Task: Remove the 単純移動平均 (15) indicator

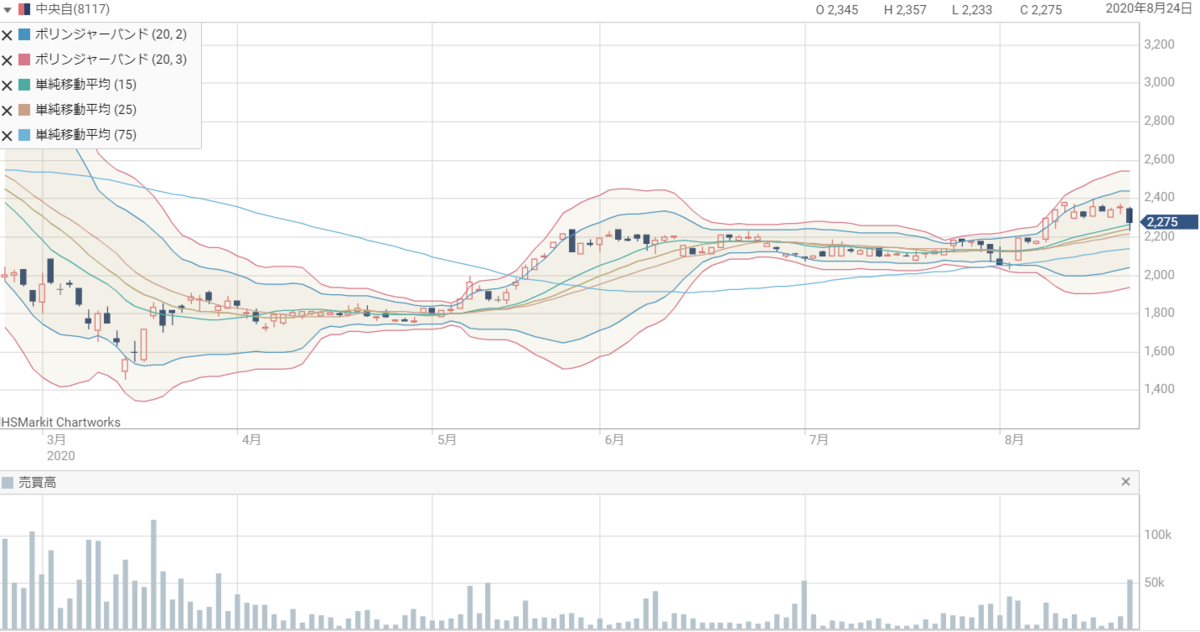Action: click(x=7, y=85)
